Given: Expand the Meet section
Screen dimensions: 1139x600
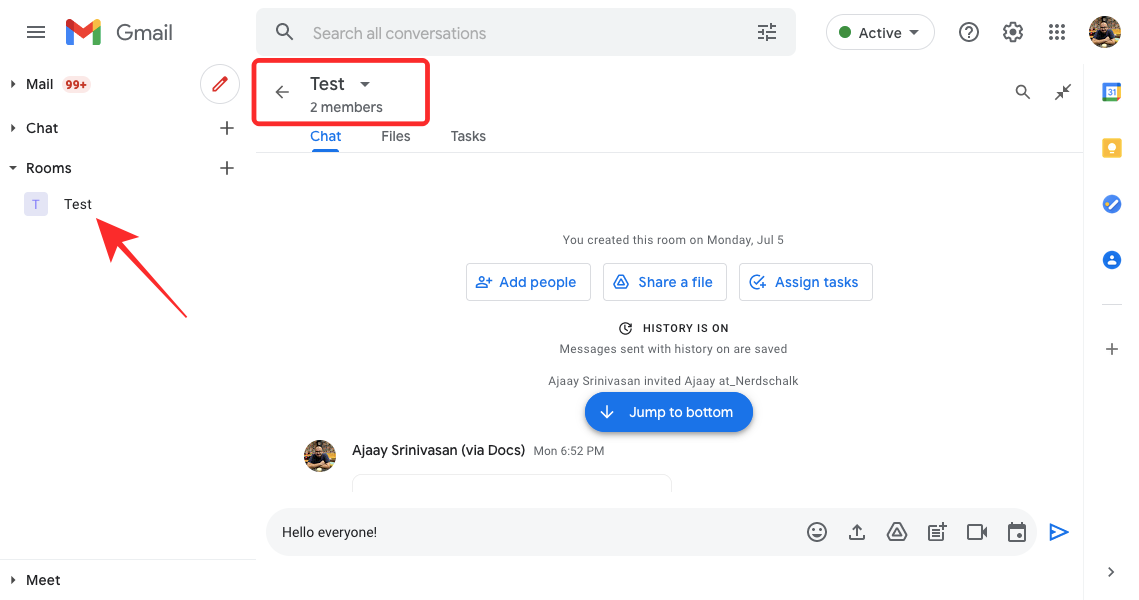Looking at the screenshot, I should click(14, 580).
